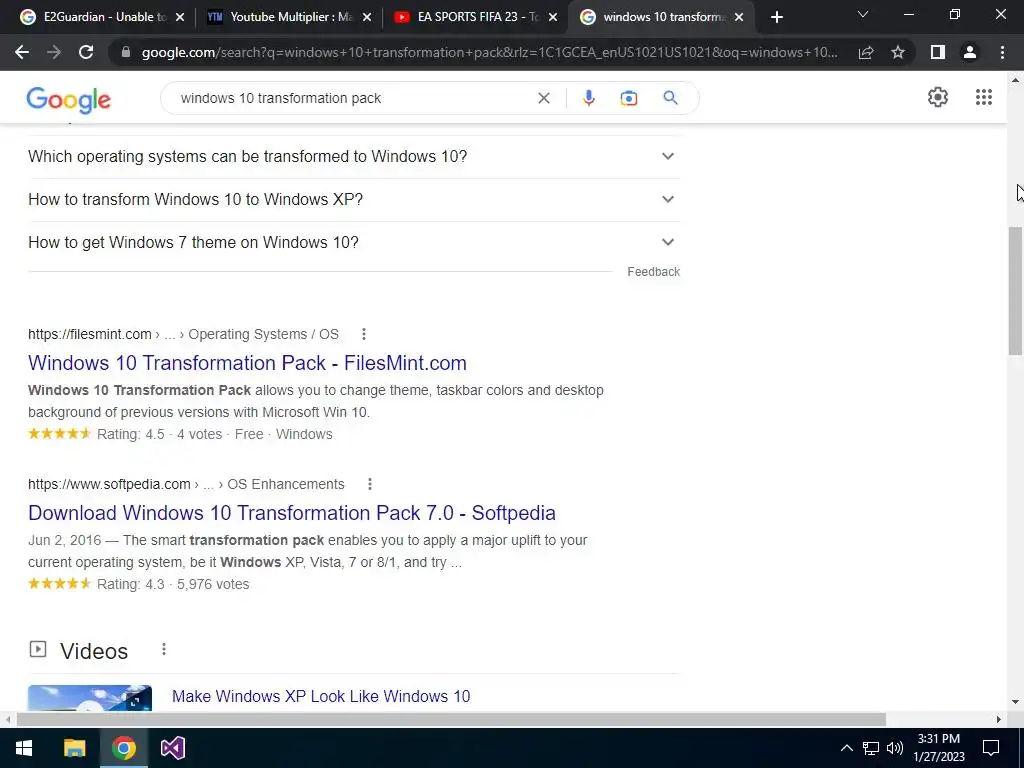Share this page from the address bar
This screenshot has width=1024, height=768.
pyautogui.click(x=866, y=52)
